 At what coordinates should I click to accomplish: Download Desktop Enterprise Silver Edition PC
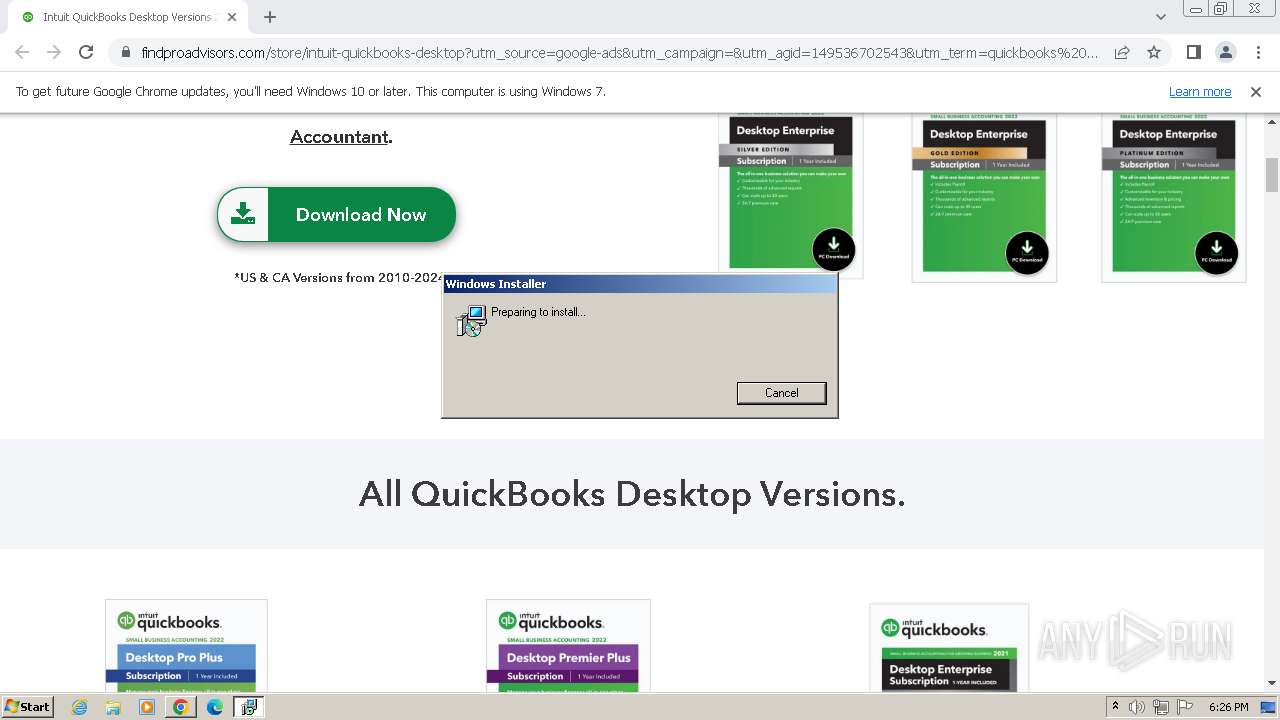[833, 249]
